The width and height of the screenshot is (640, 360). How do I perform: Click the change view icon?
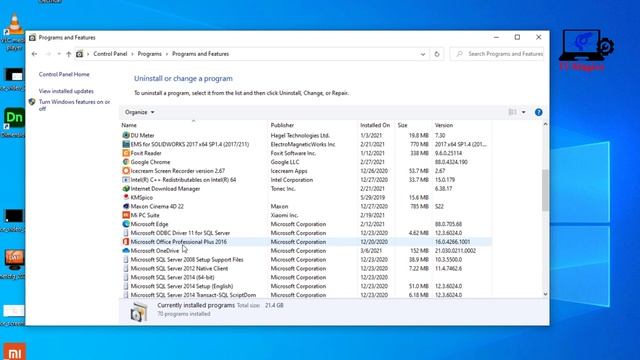tap(512, 112)
